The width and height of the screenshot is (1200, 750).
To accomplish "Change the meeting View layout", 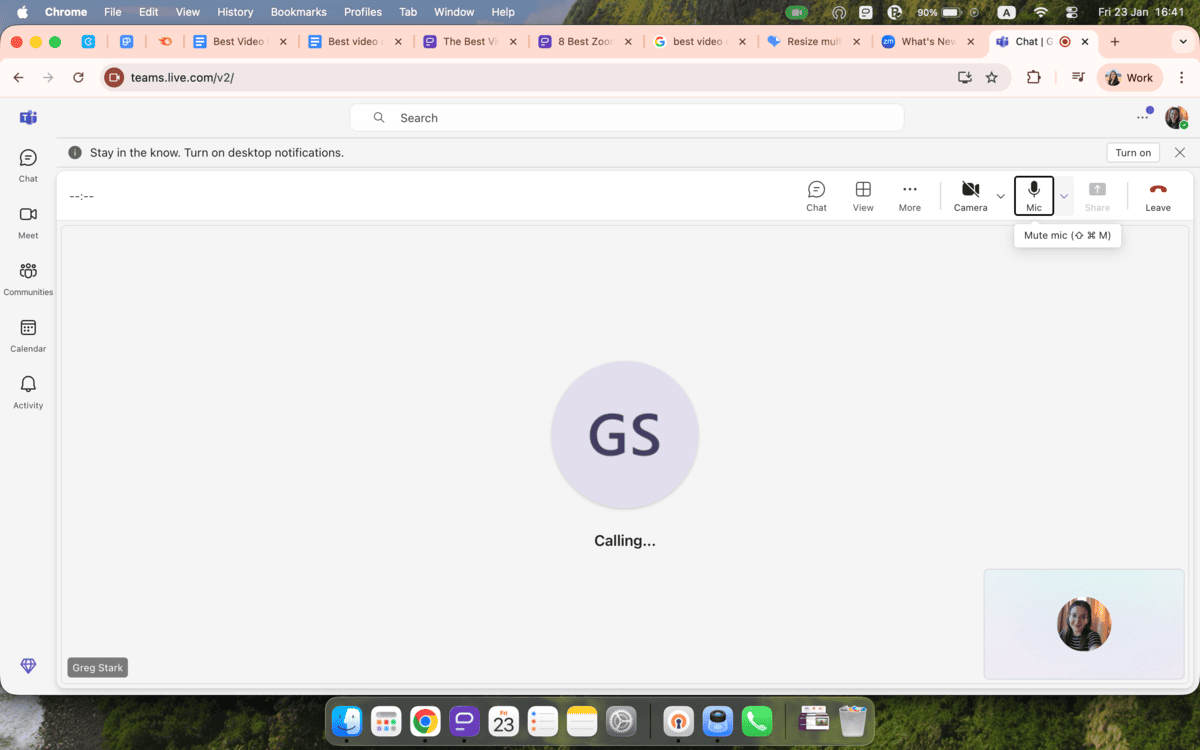I will (862, 195).
